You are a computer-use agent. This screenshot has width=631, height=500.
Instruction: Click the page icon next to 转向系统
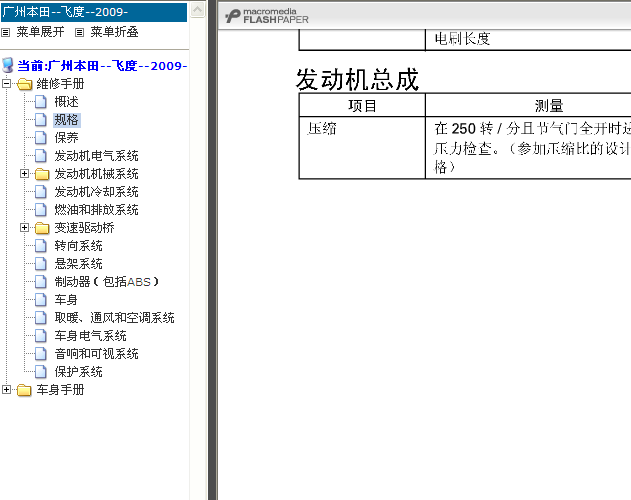[41, 246]
